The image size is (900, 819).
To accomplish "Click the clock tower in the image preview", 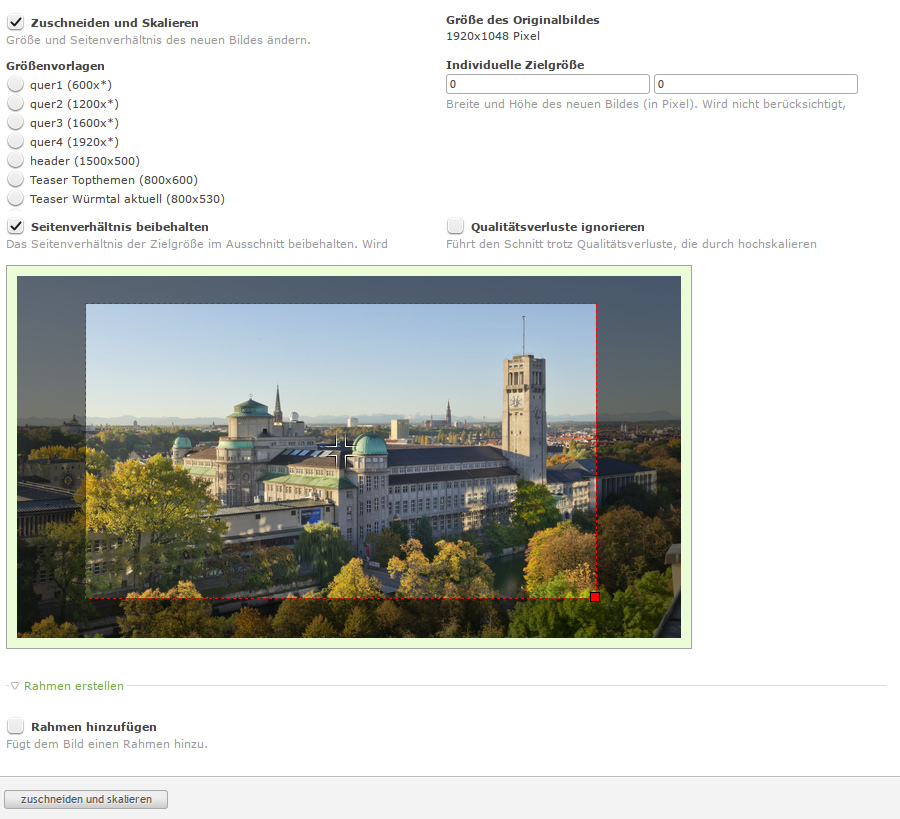I will pyautogui.click(x=524, y=419).
